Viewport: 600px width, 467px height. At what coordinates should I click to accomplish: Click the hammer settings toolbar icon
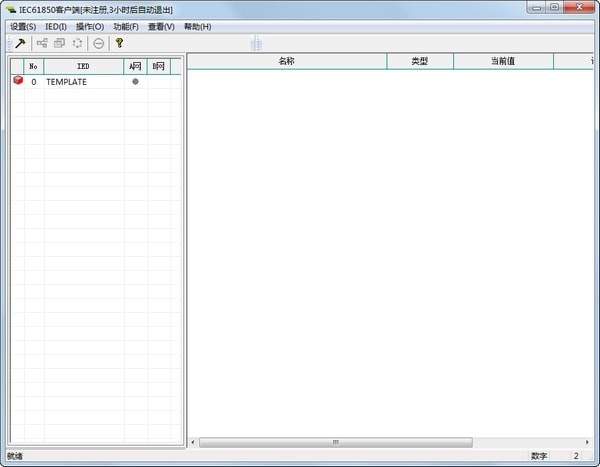[20, 43]
